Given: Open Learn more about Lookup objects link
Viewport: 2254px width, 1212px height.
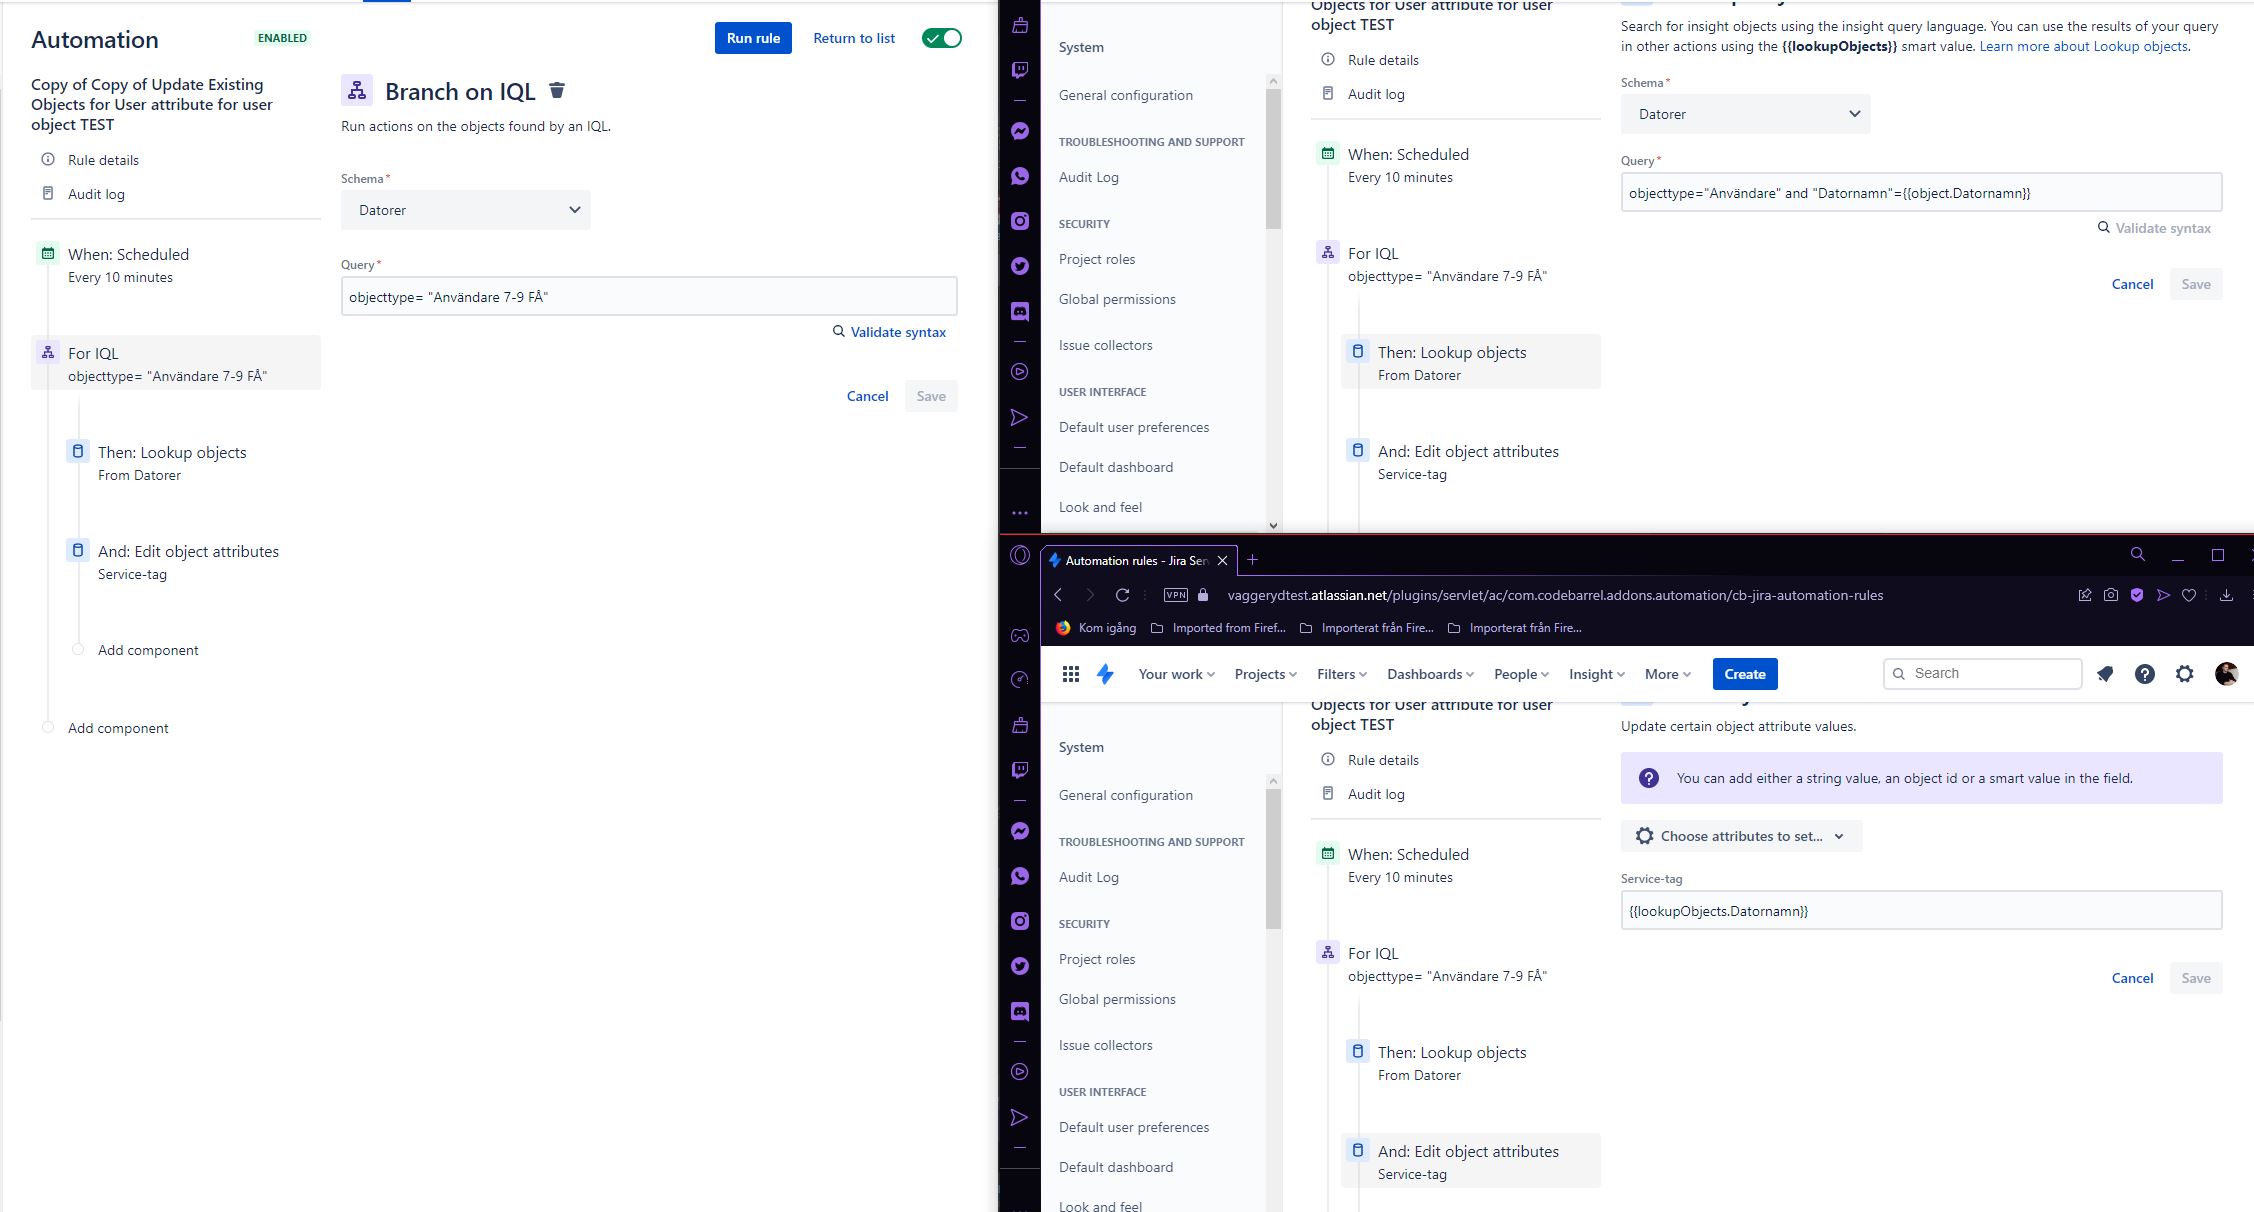Looking at the screenshot, I should click(x=2083, y=46).
